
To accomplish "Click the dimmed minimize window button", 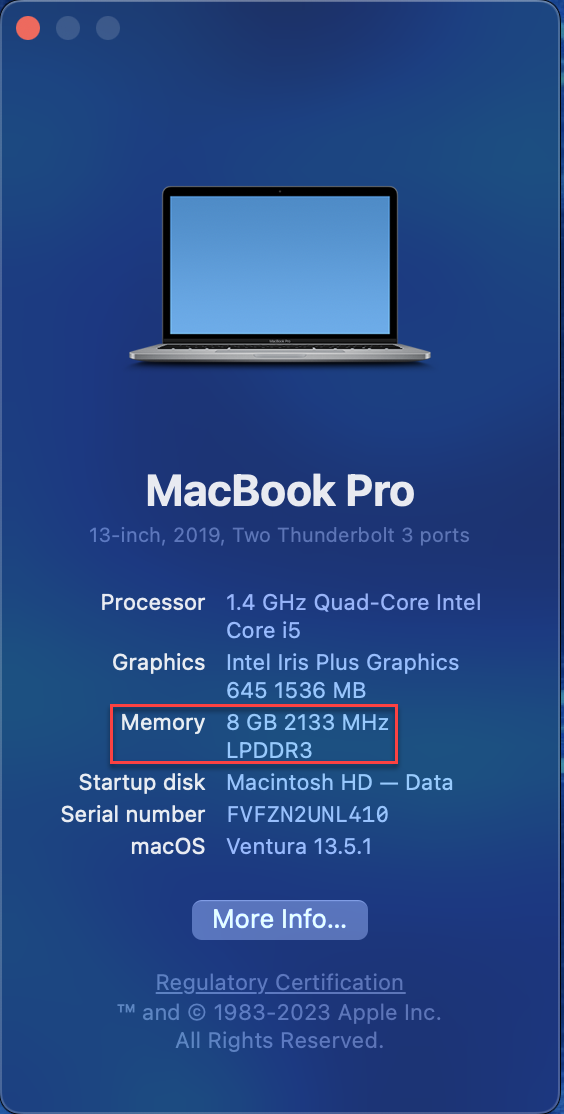I will [x=68, y=28].
